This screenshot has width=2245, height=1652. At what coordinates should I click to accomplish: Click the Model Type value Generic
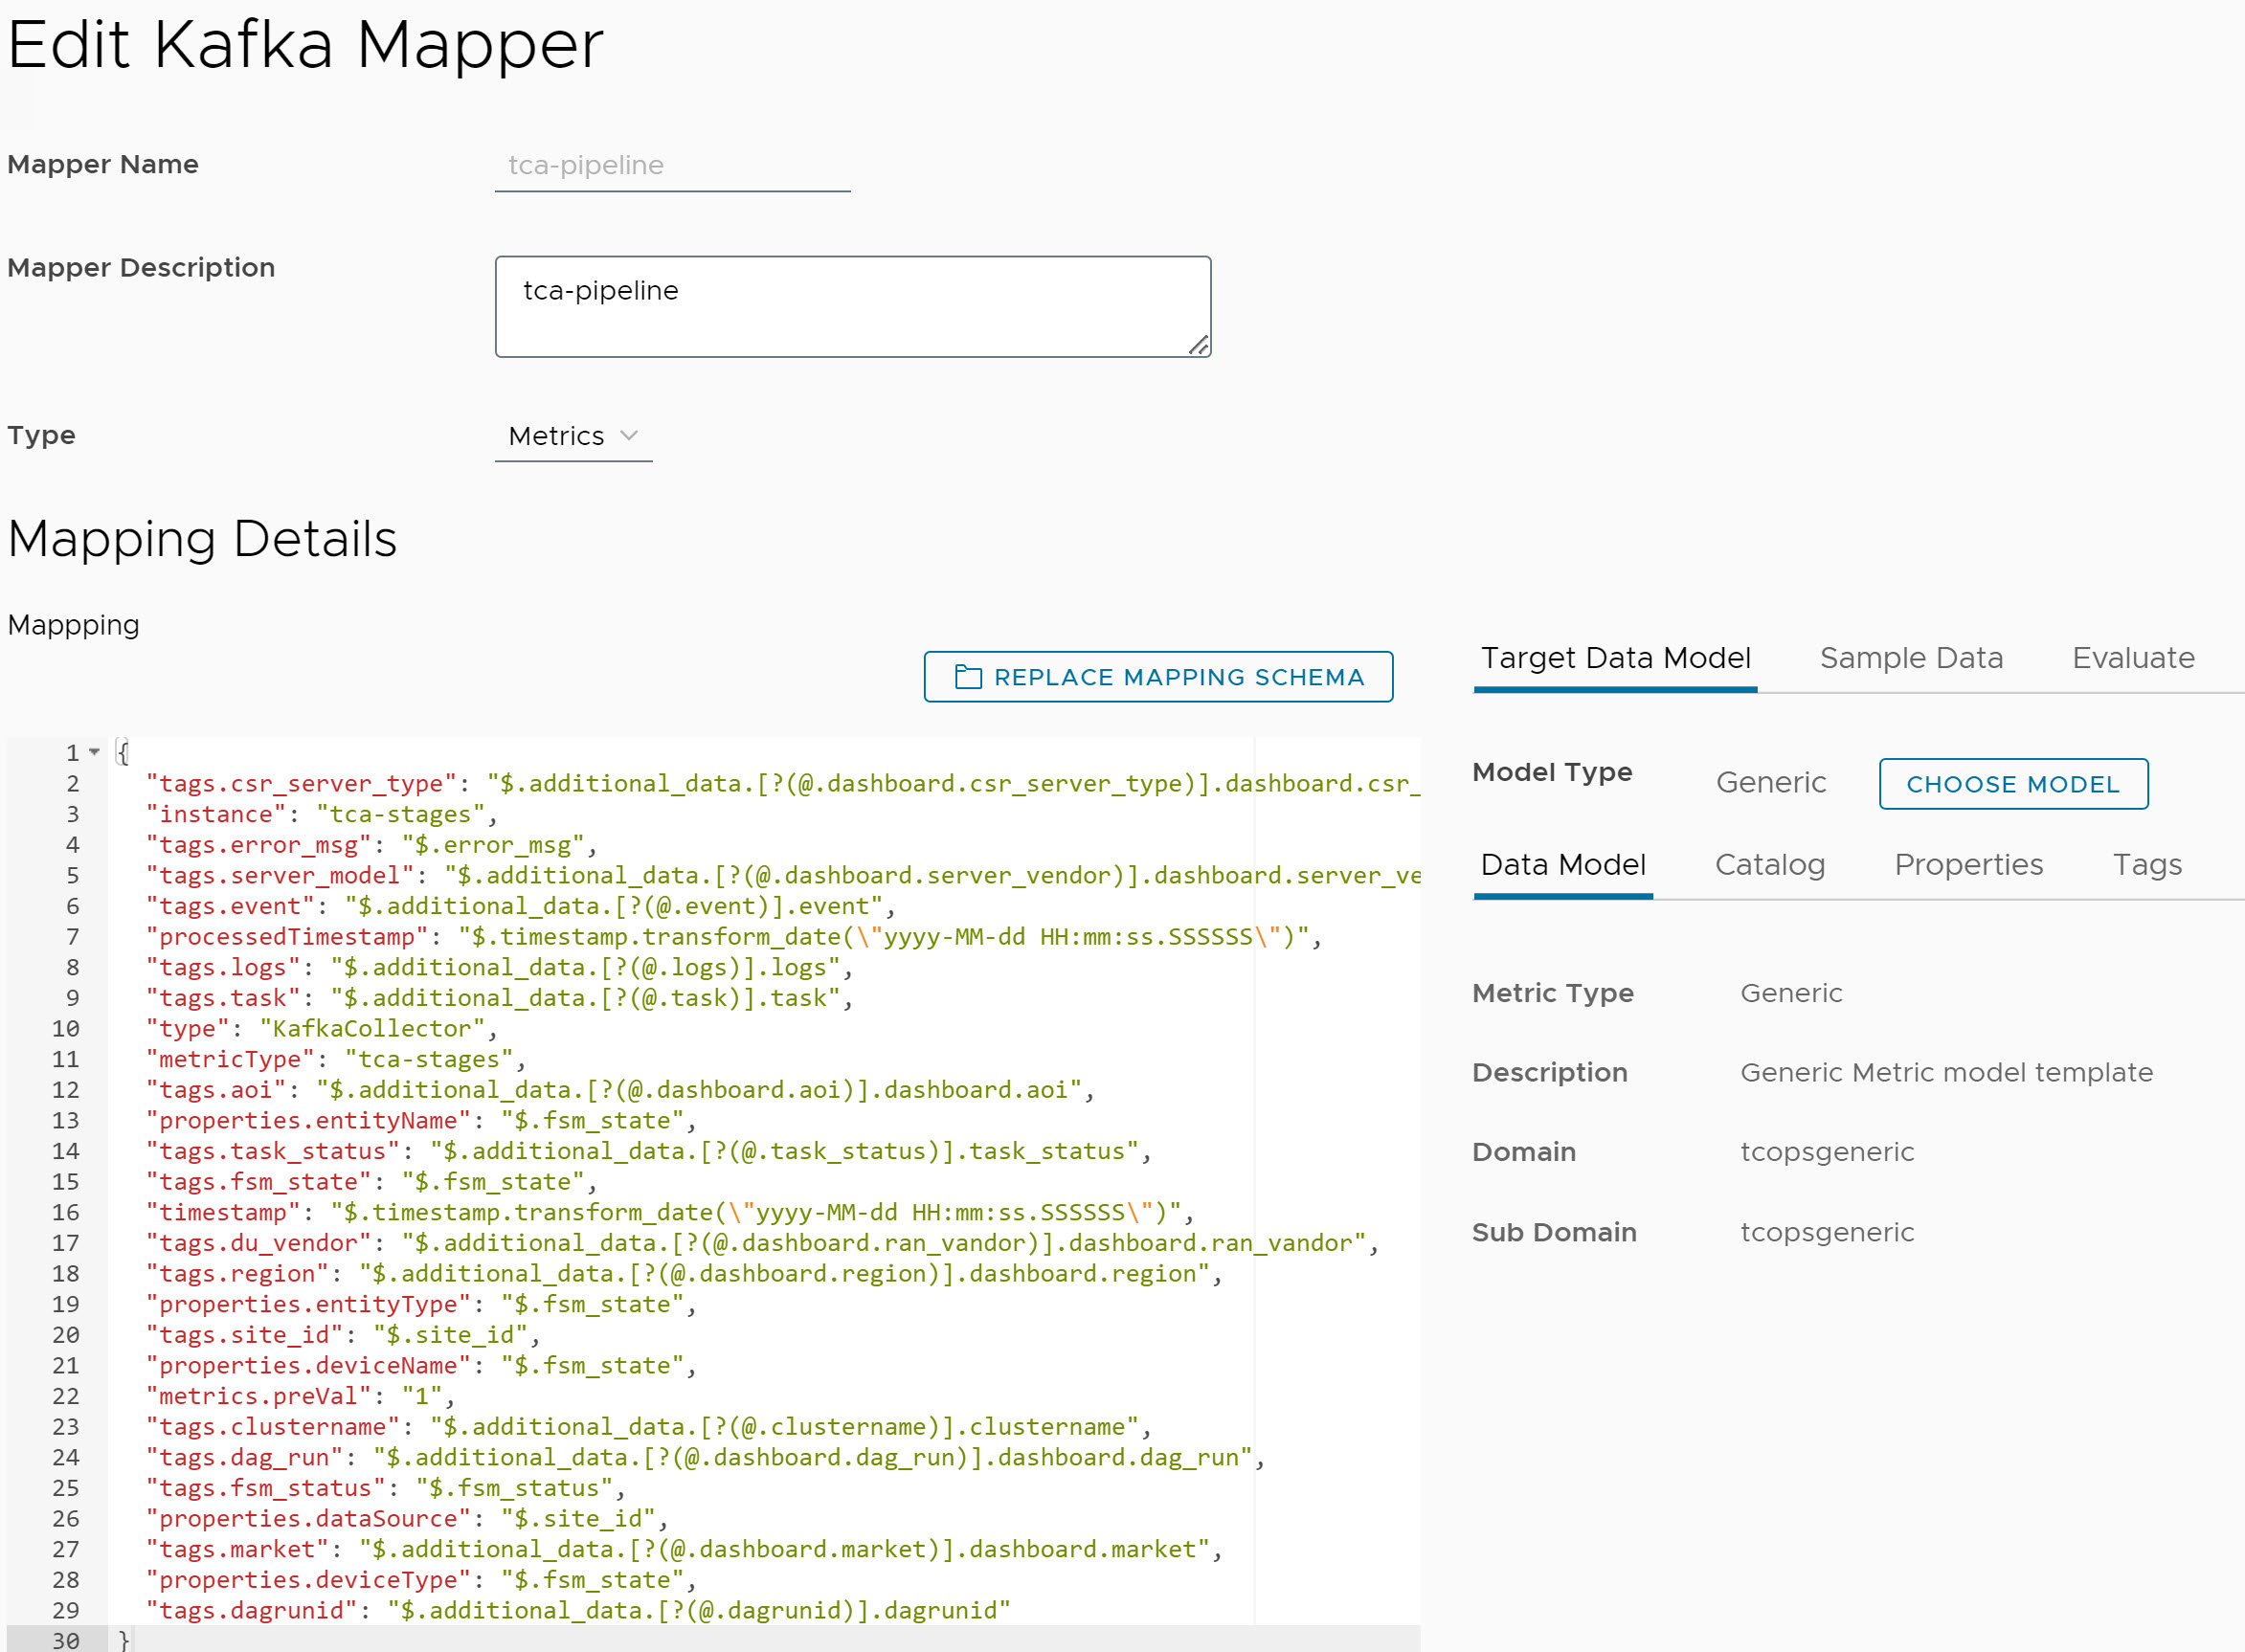click(1771, 782)
